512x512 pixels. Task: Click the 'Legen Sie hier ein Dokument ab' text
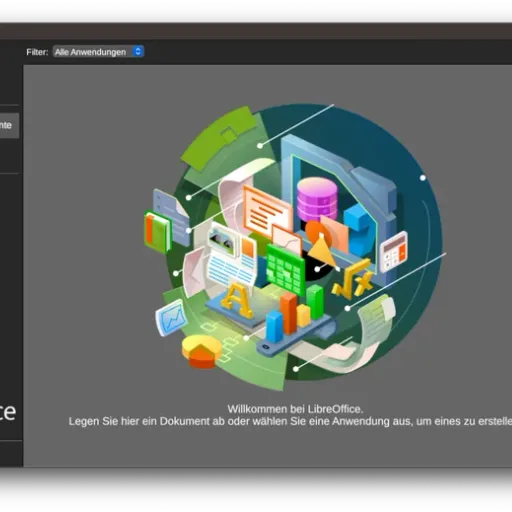pyautogui.click(x=147, y=421)
